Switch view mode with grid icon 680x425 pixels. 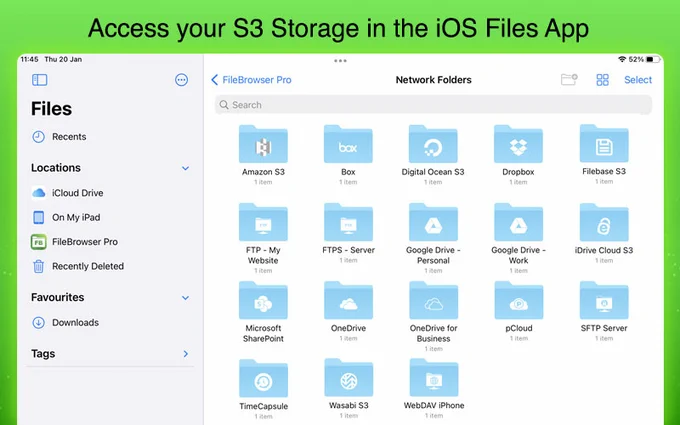602,80
